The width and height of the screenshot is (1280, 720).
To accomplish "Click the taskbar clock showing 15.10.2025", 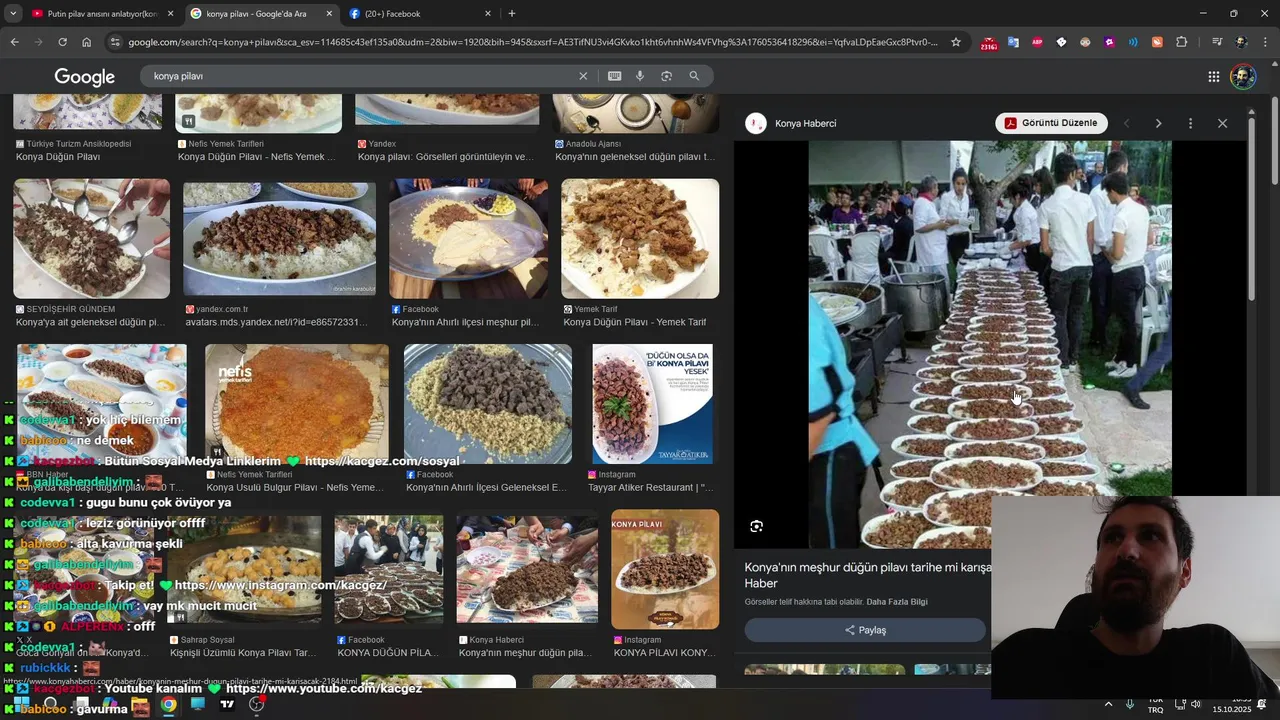I will tap(1232, 705).
